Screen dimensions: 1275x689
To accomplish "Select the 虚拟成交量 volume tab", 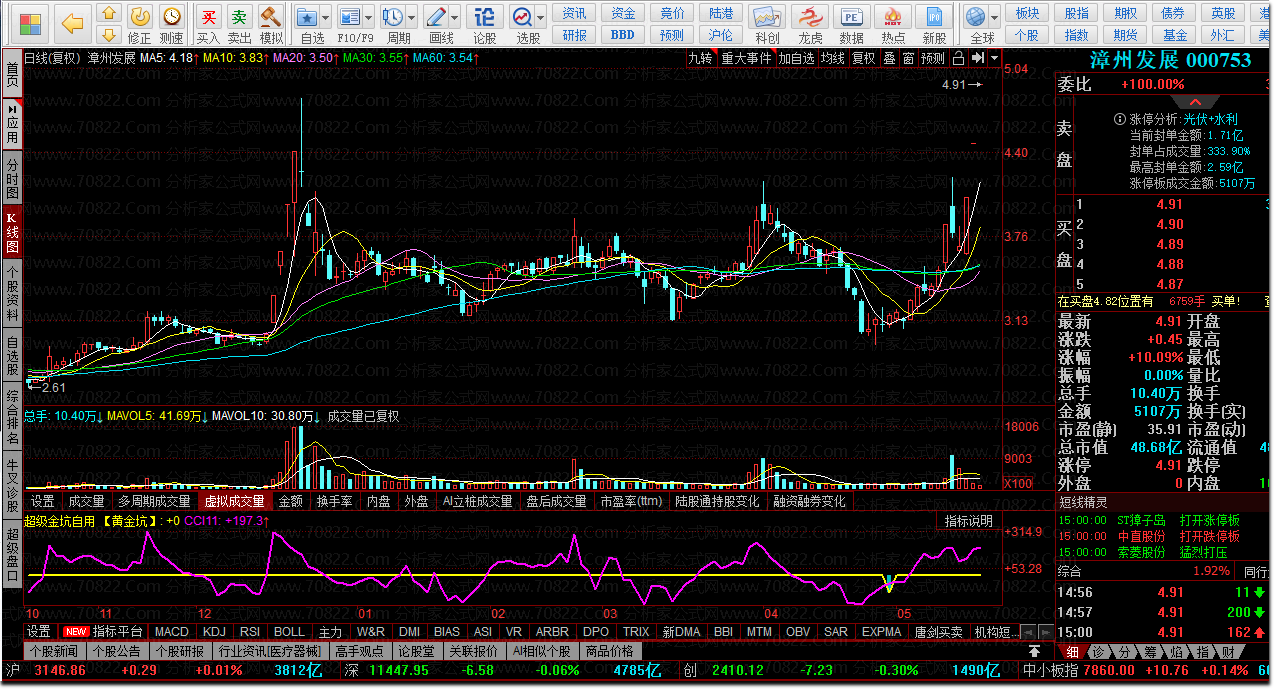I will 233,501.
